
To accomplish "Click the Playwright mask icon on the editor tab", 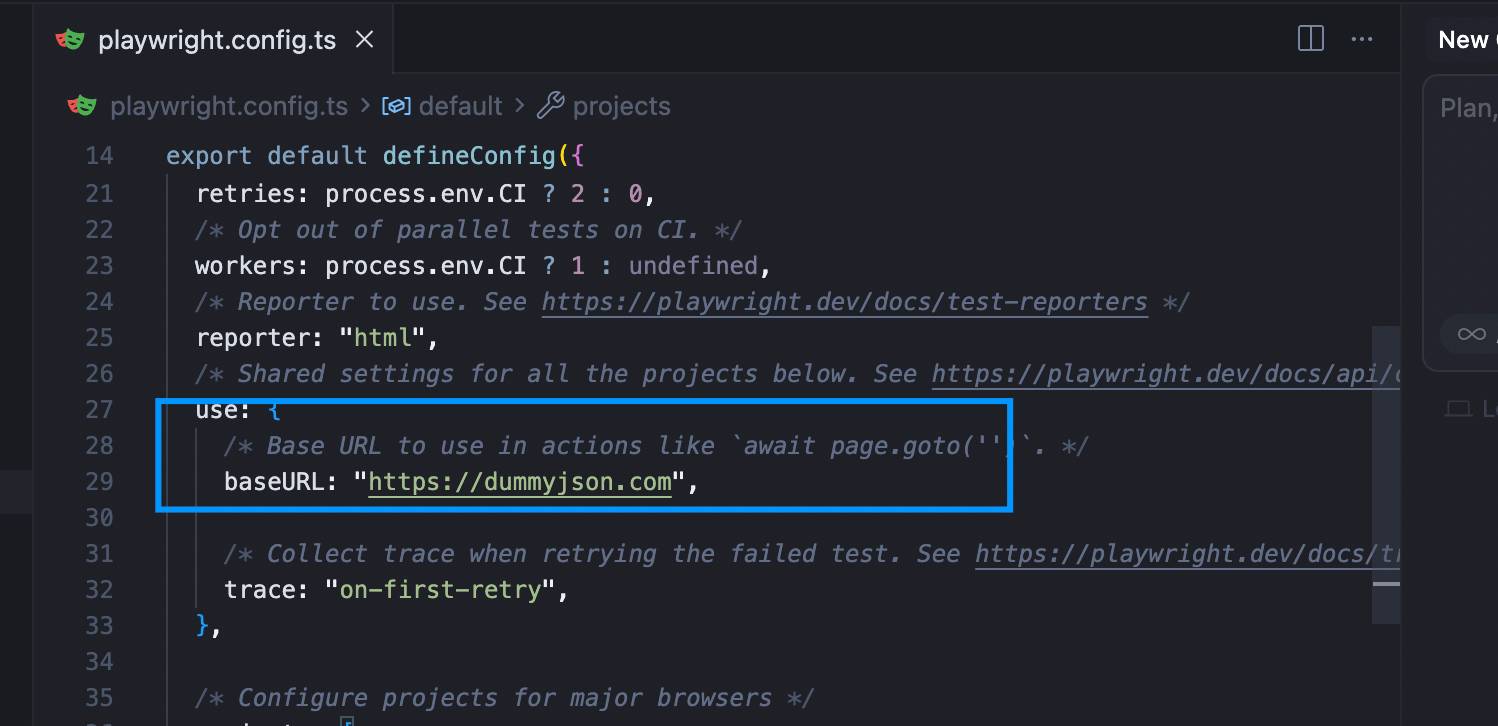I will [x=70, y=39].
